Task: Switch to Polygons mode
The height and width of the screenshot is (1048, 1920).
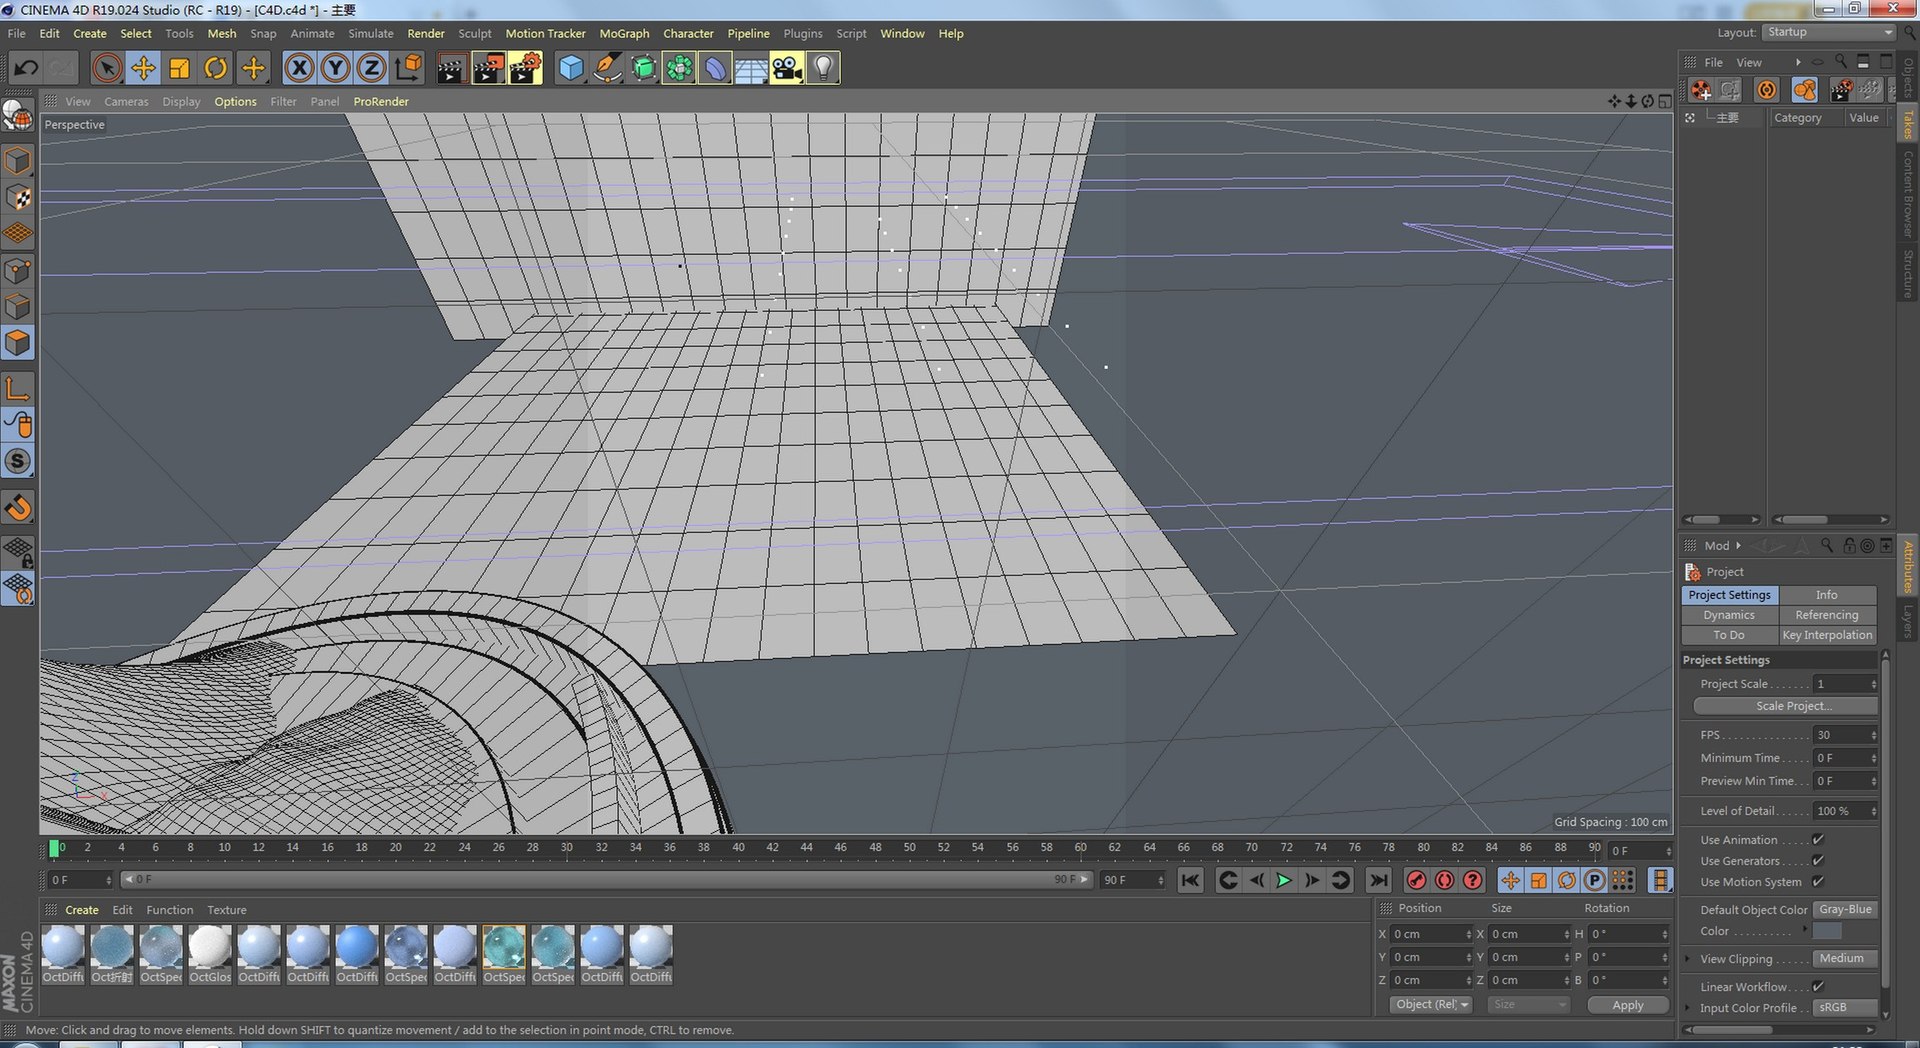Action: [x=18, y=342]
